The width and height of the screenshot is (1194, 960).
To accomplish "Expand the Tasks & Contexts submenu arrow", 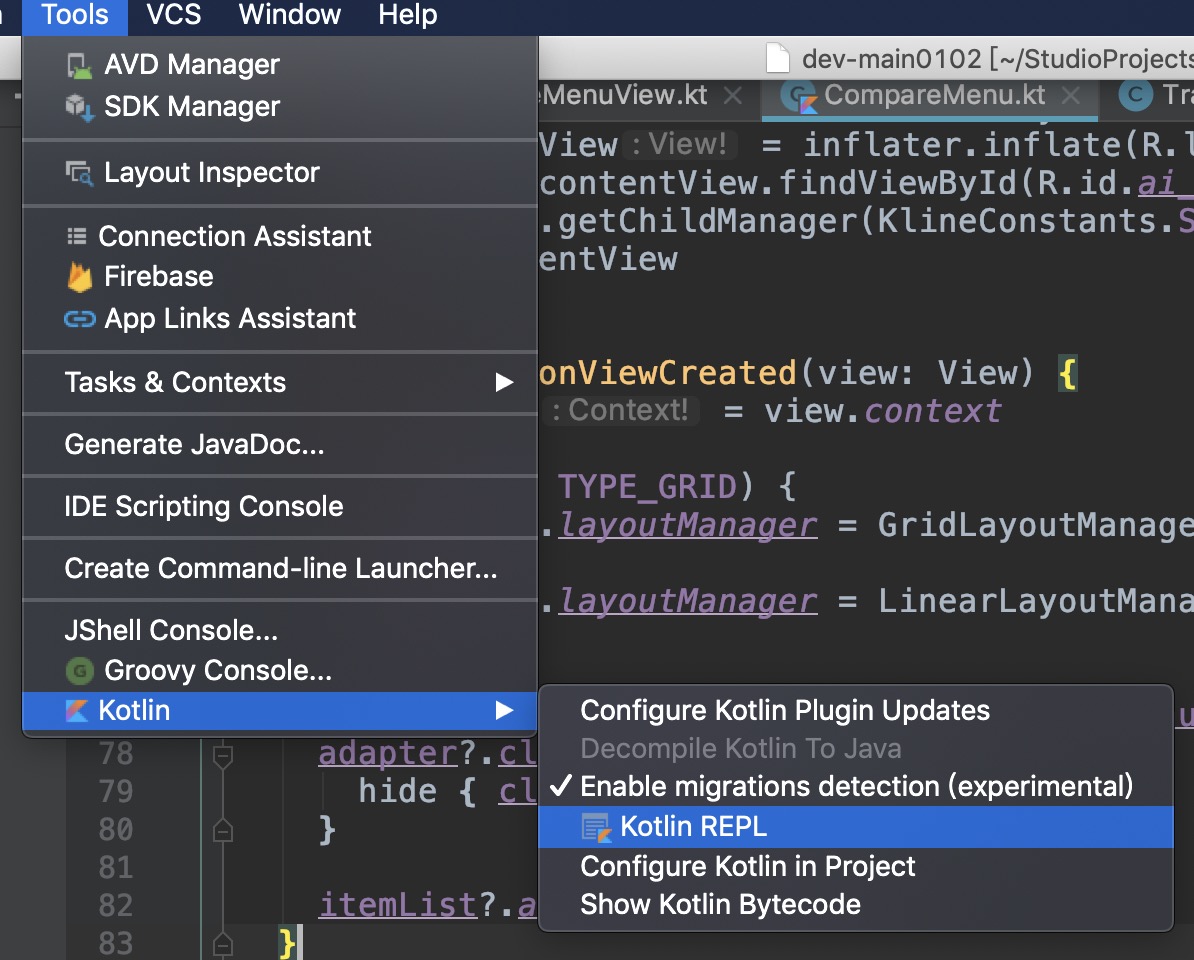I will (504, 382).
